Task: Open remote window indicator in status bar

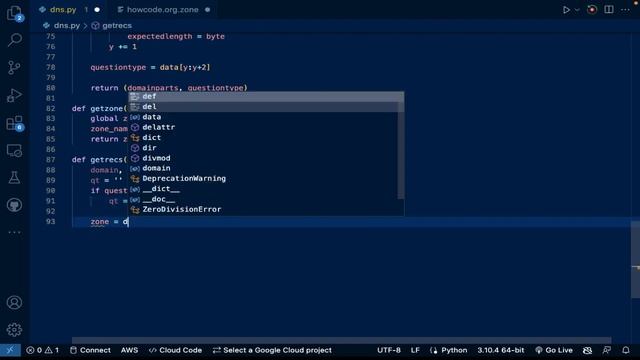Action: point(10,350)
